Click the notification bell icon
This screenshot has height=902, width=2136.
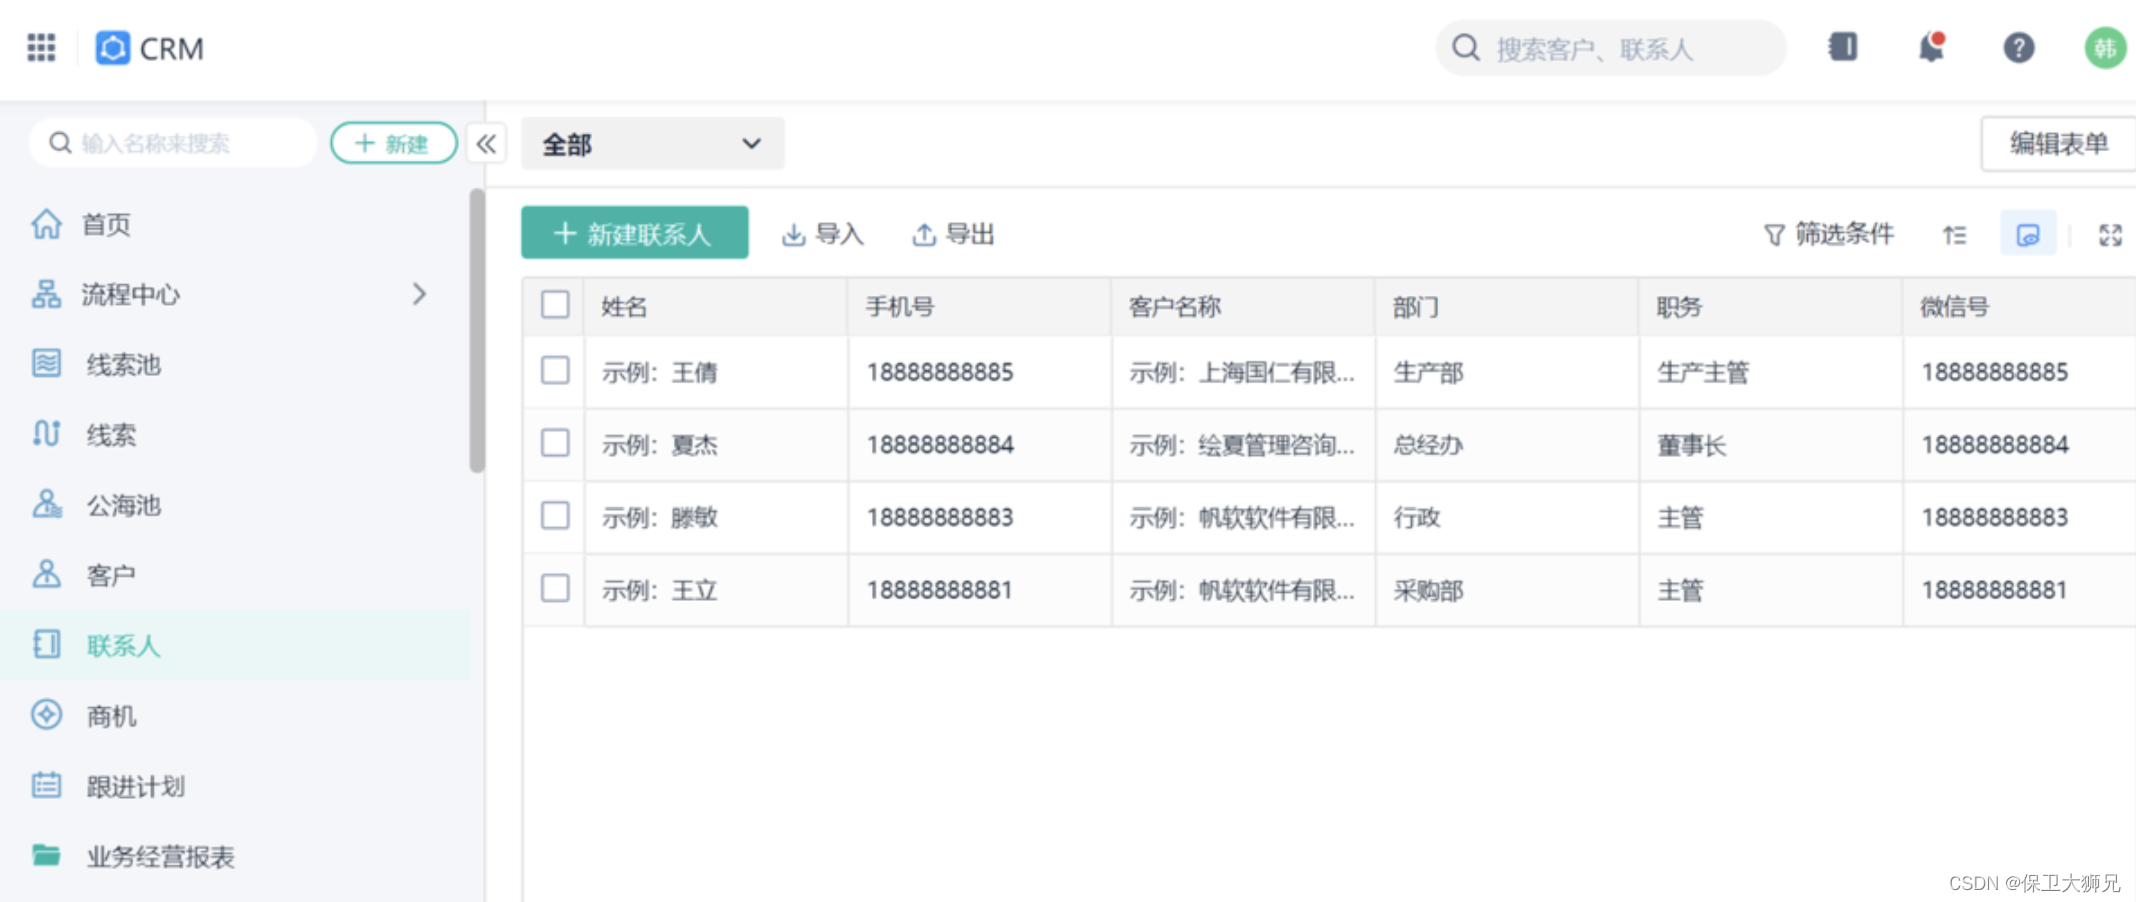click(1931, 47)
